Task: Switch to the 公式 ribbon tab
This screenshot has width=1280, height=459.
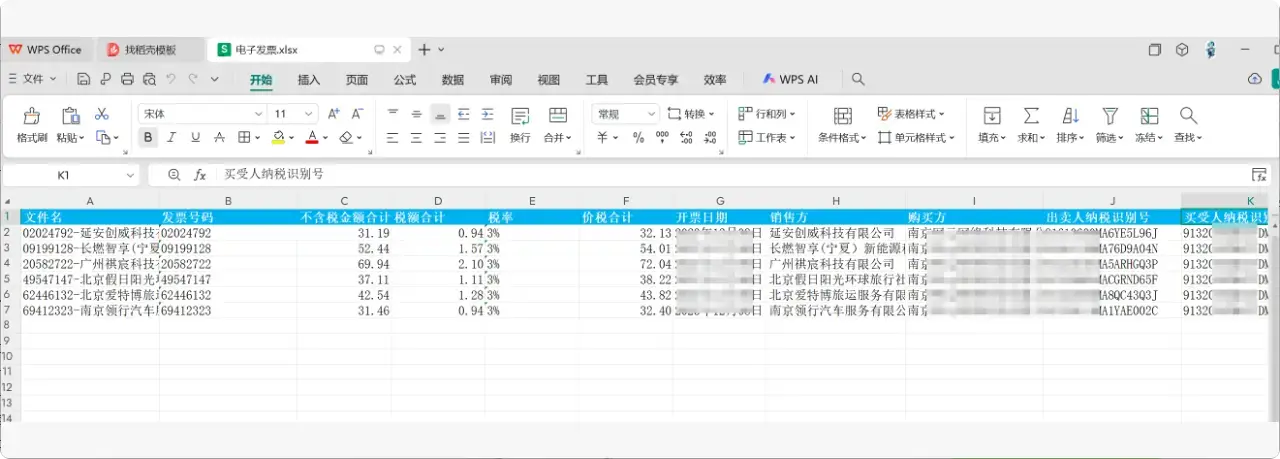Action: [404, 80]
